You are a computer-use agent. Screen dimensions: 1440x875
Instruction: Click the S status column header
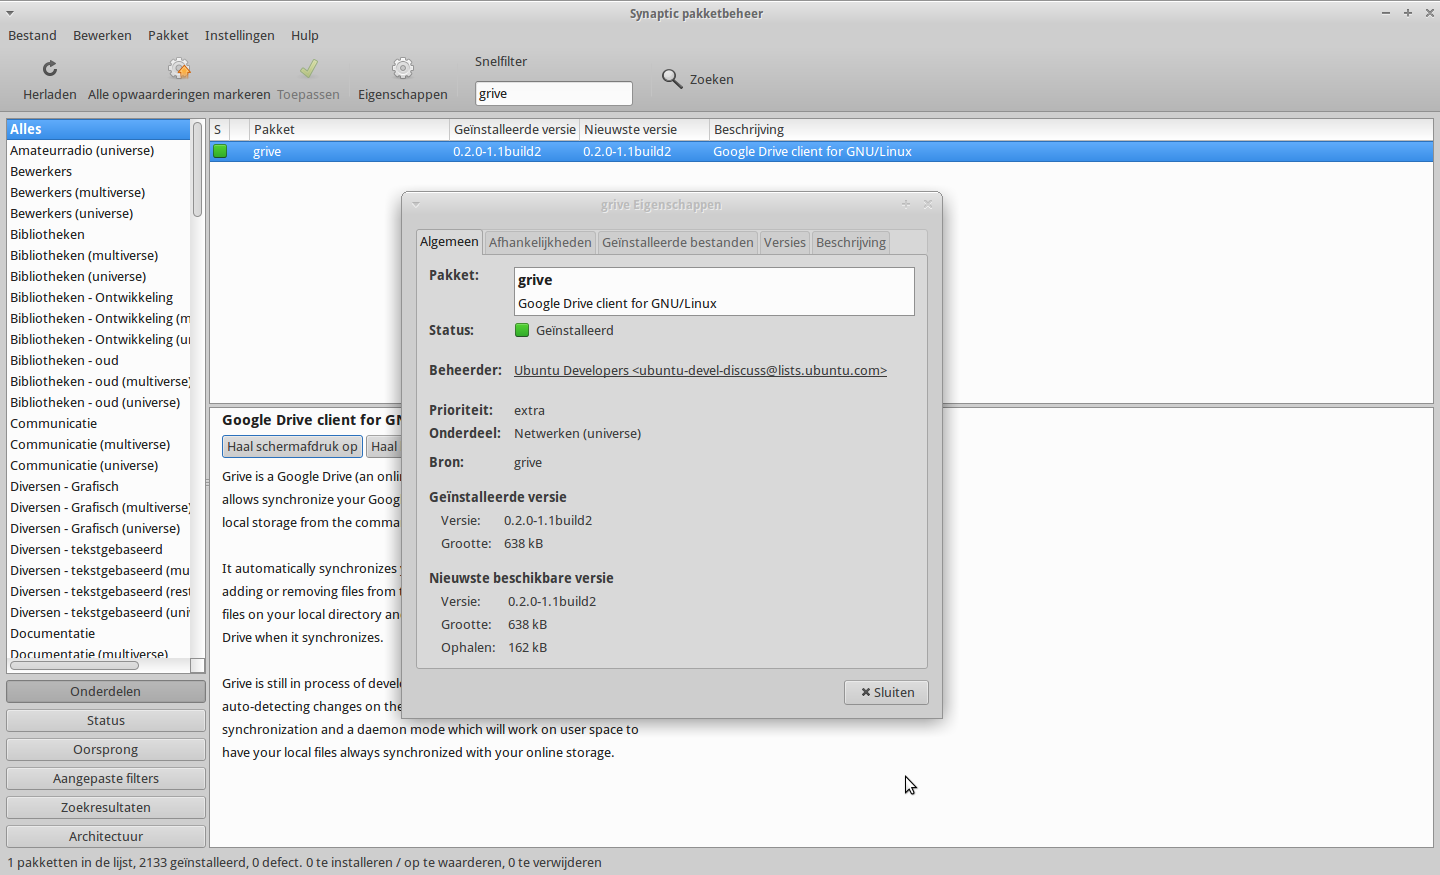pos(219,129)
